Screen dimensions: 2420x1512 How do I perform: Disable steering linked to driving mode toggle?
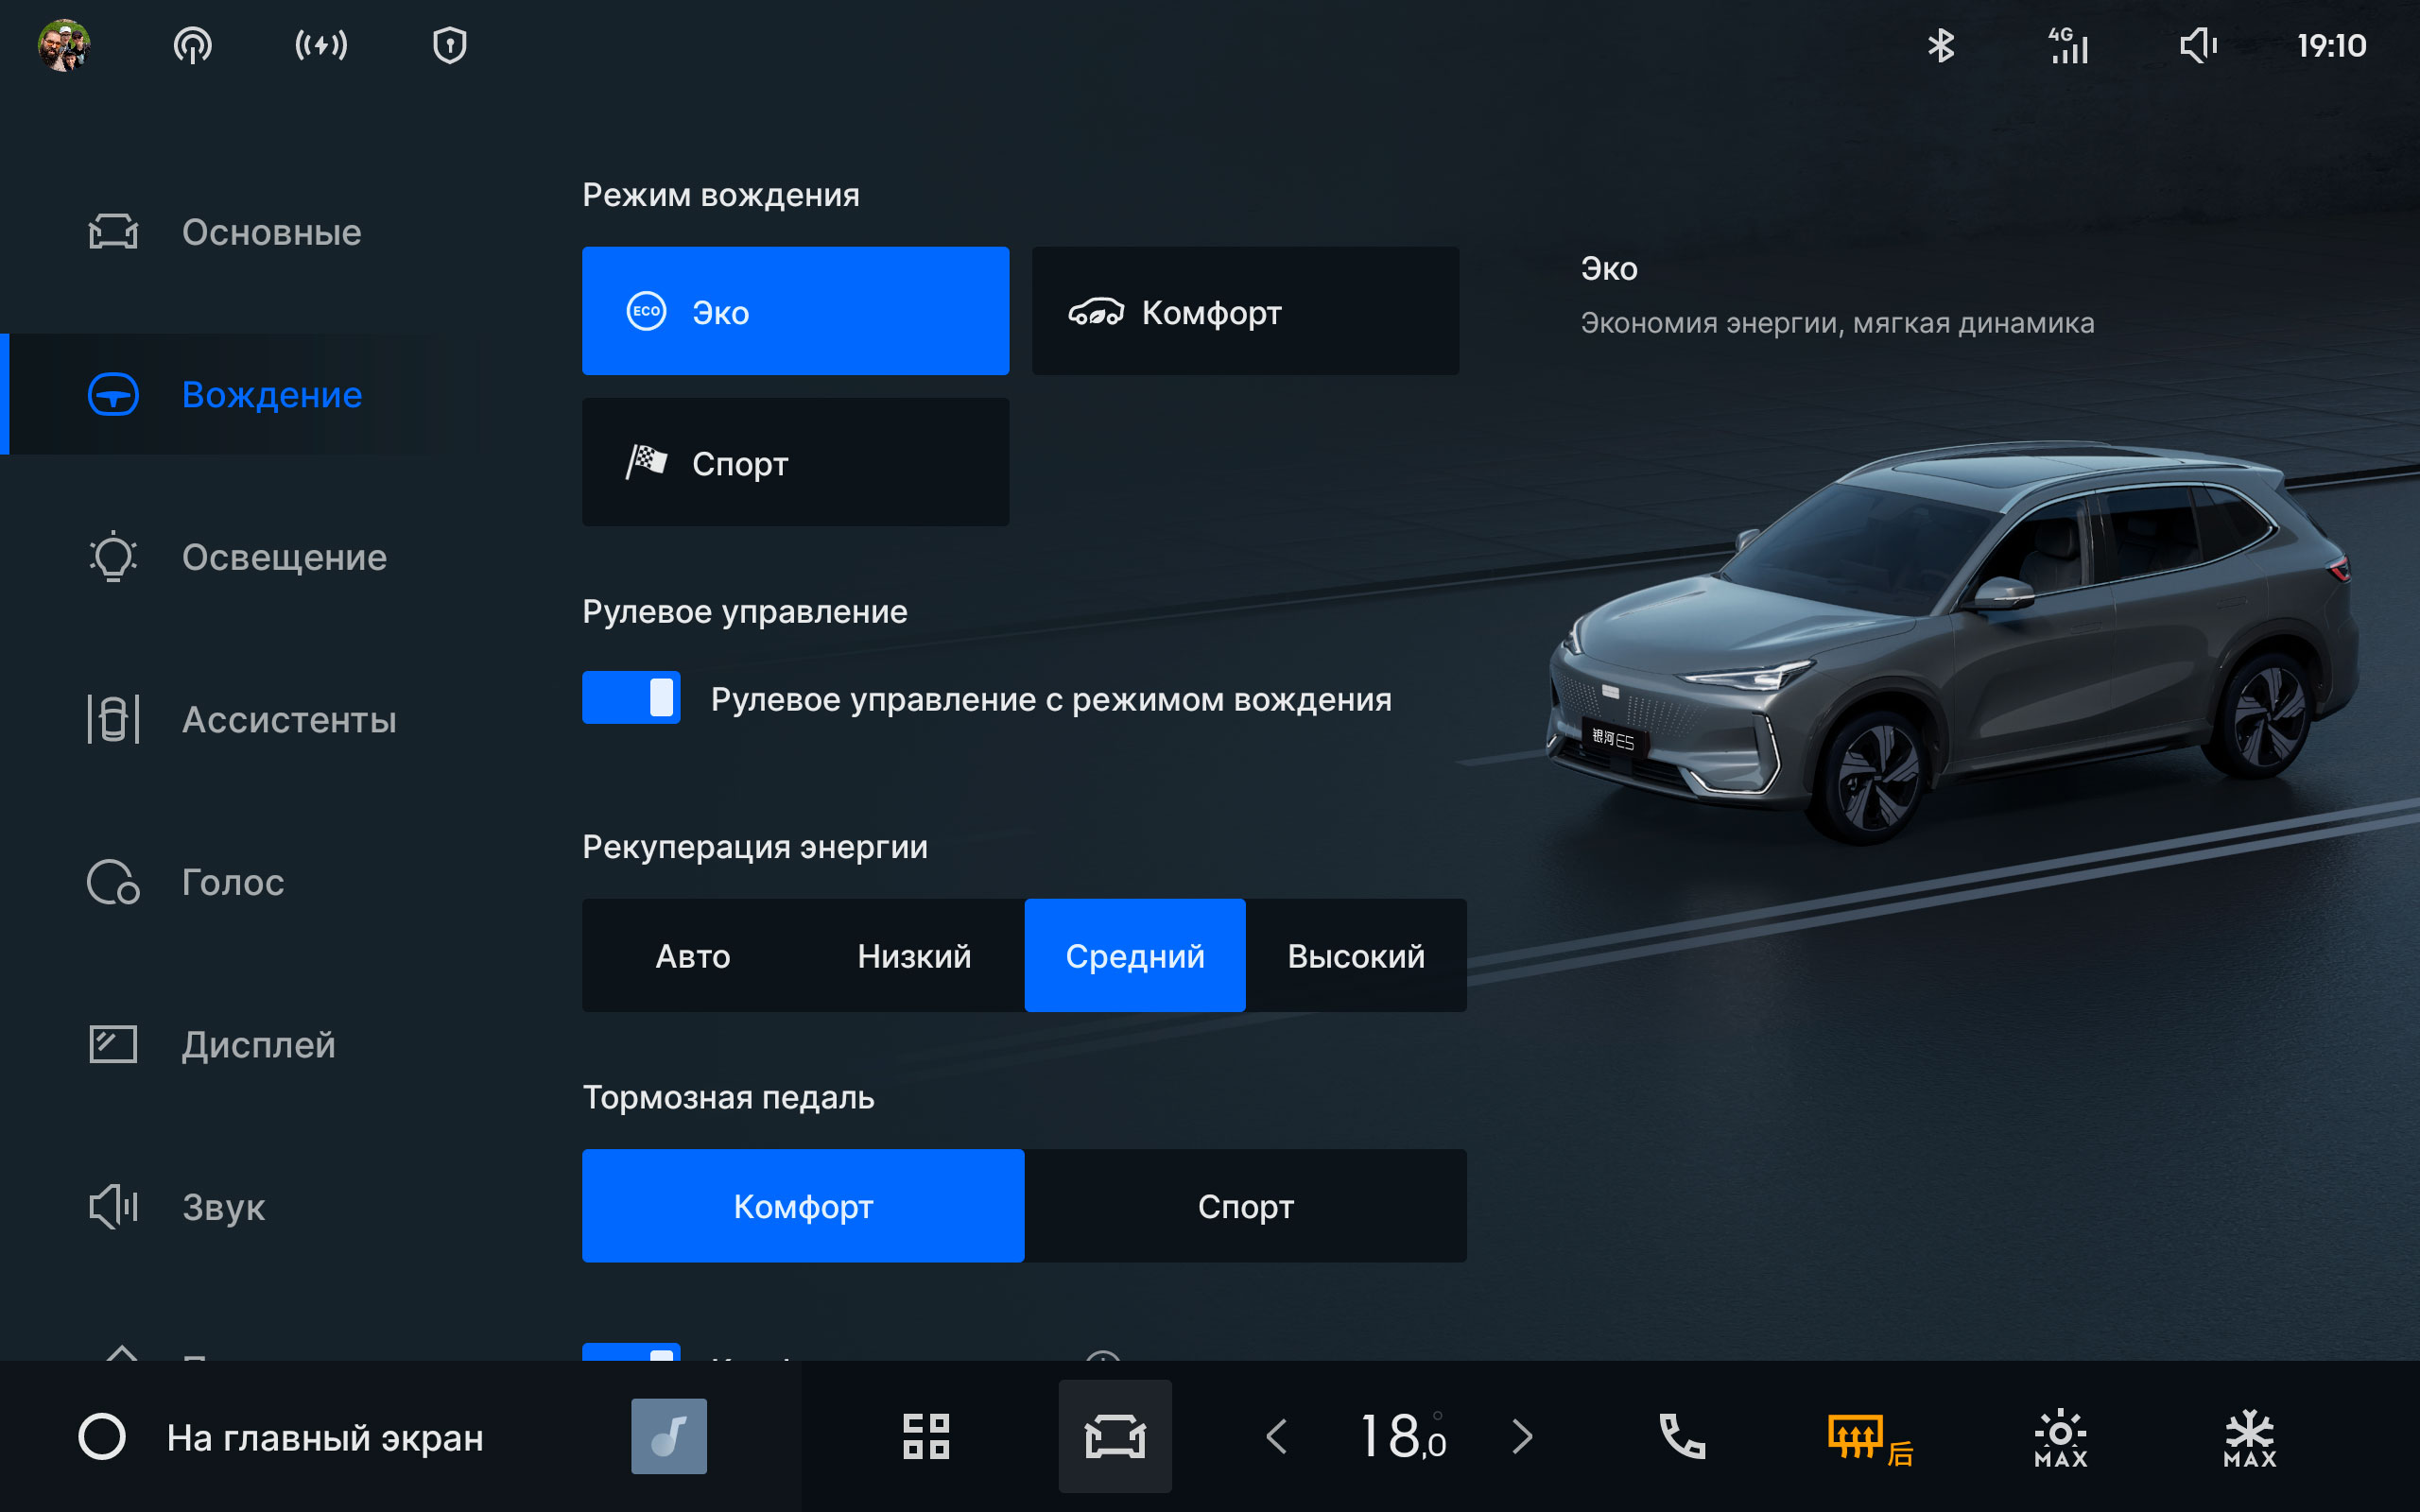tap(631, 698)
